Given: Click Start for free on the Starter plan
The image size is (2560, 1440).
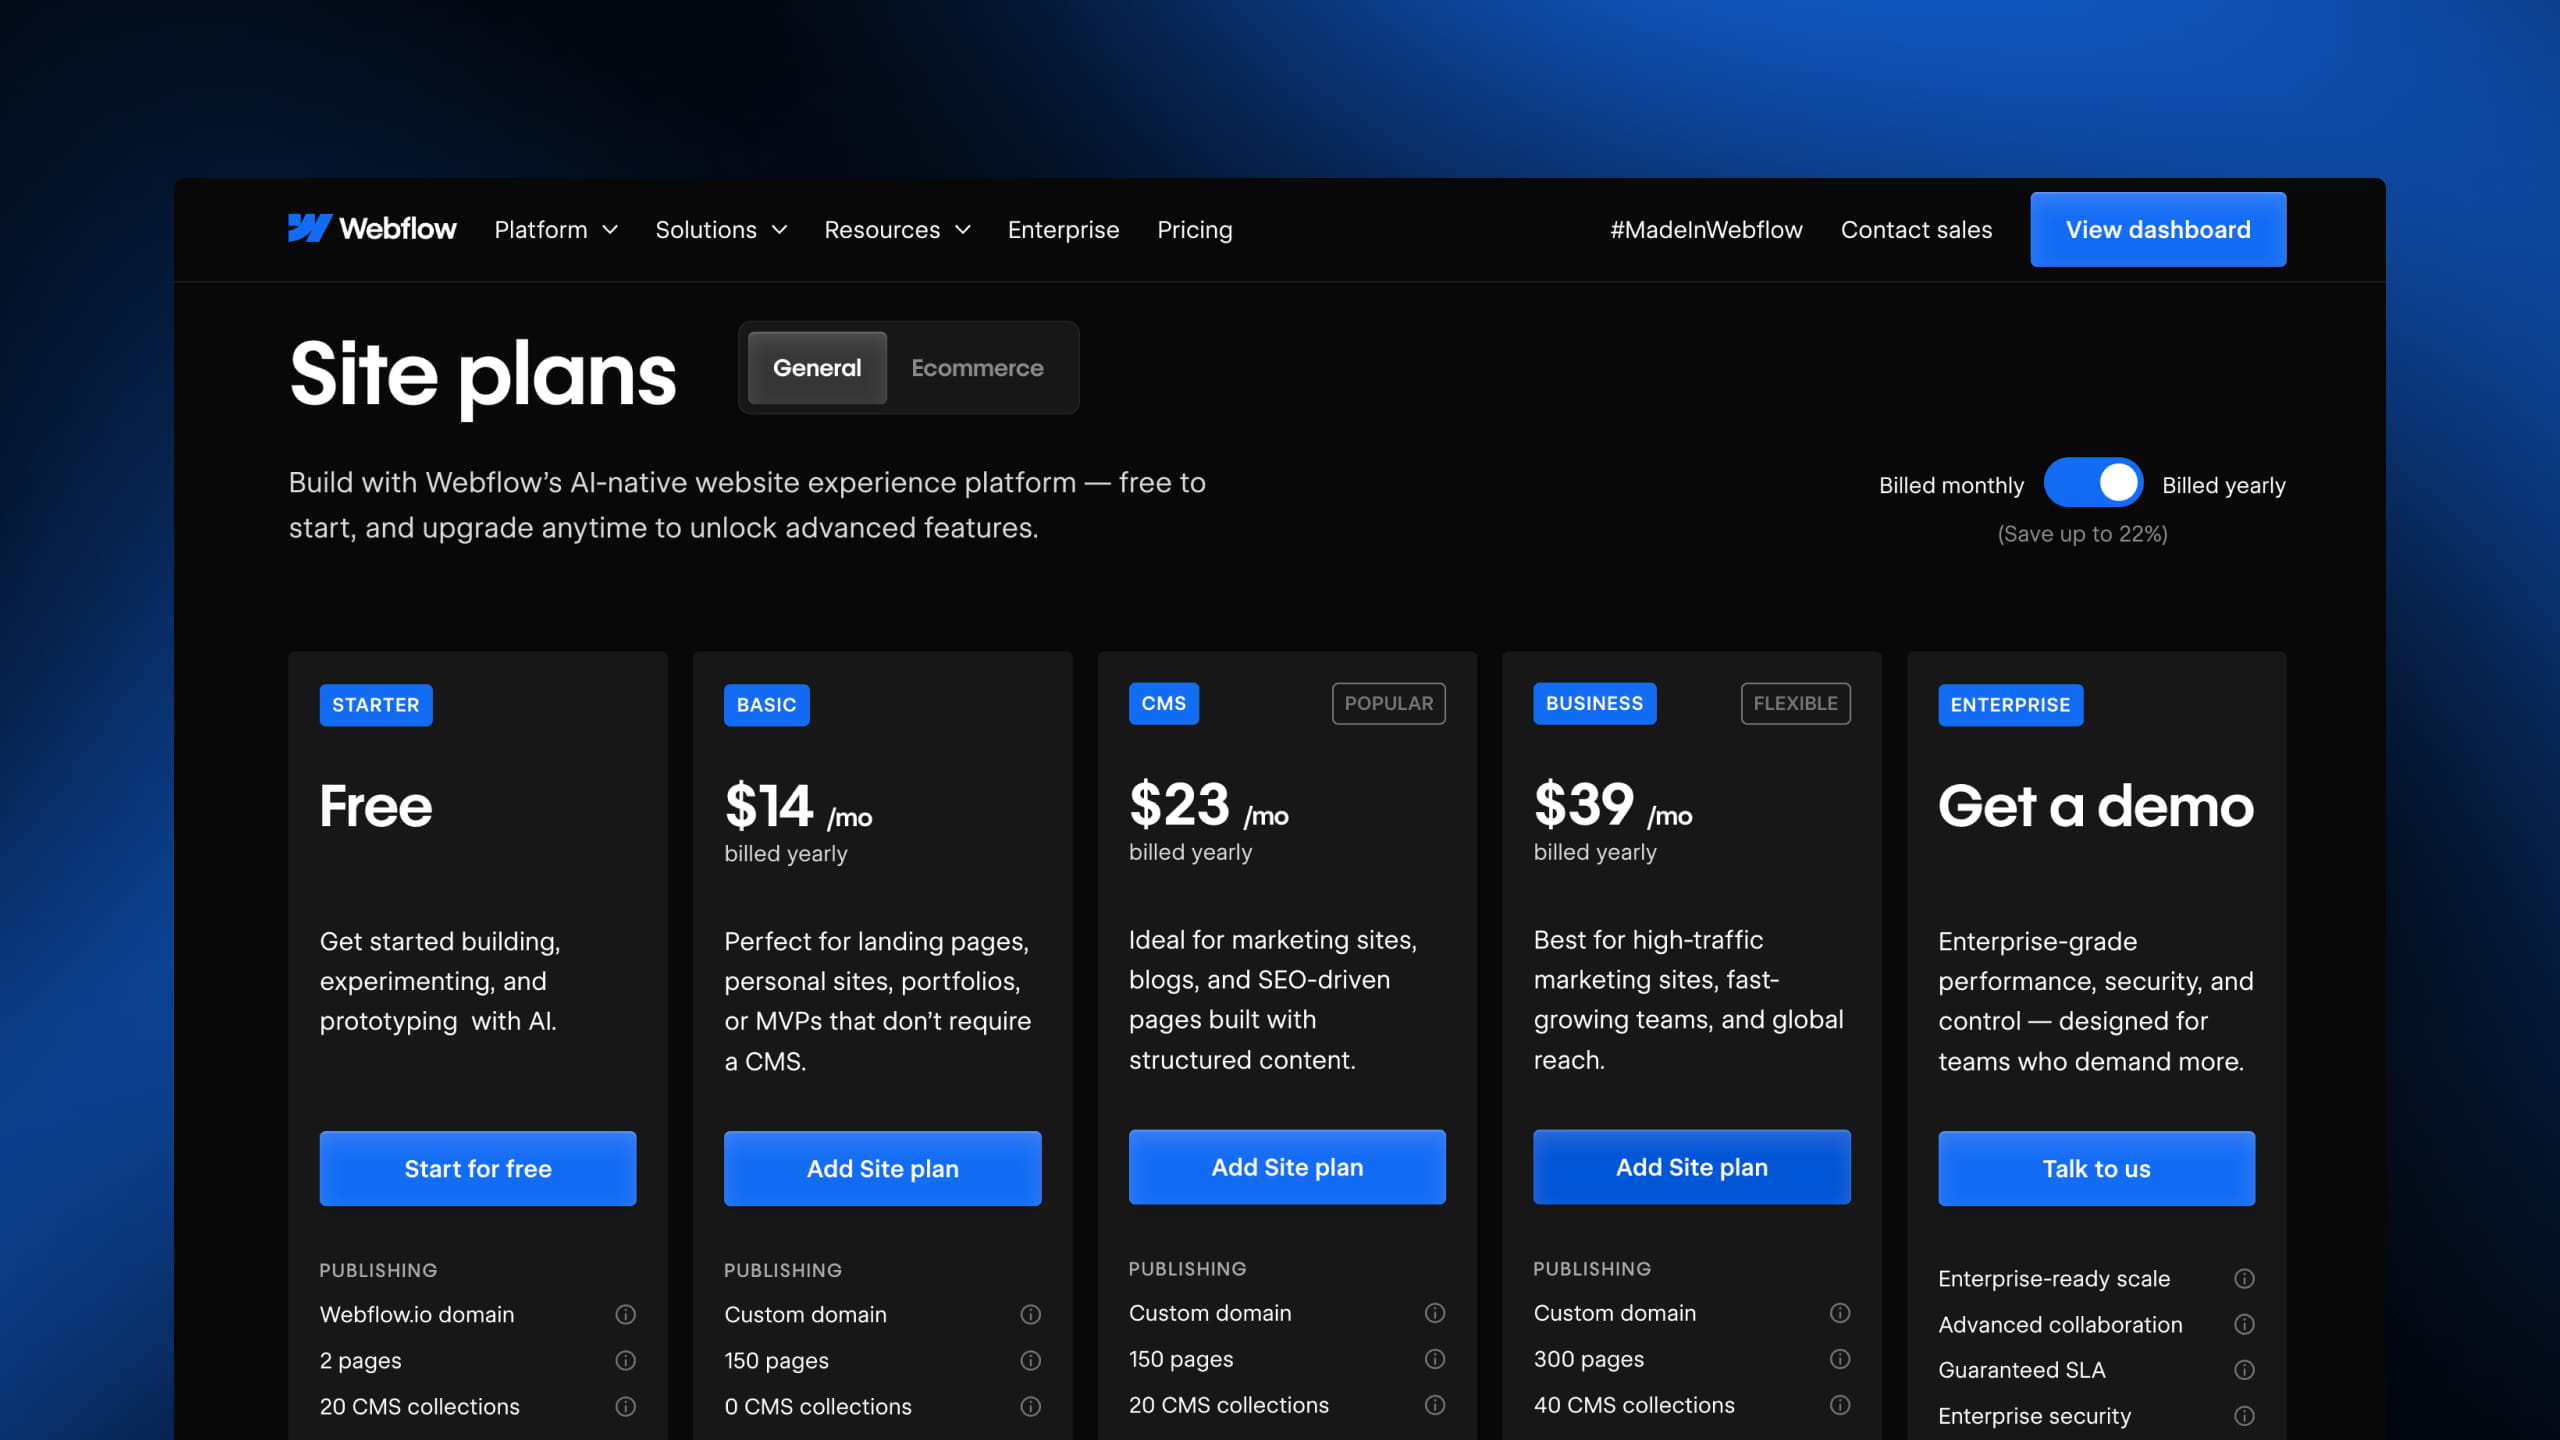Looking at the screenshot, I should pos(477,1168).
